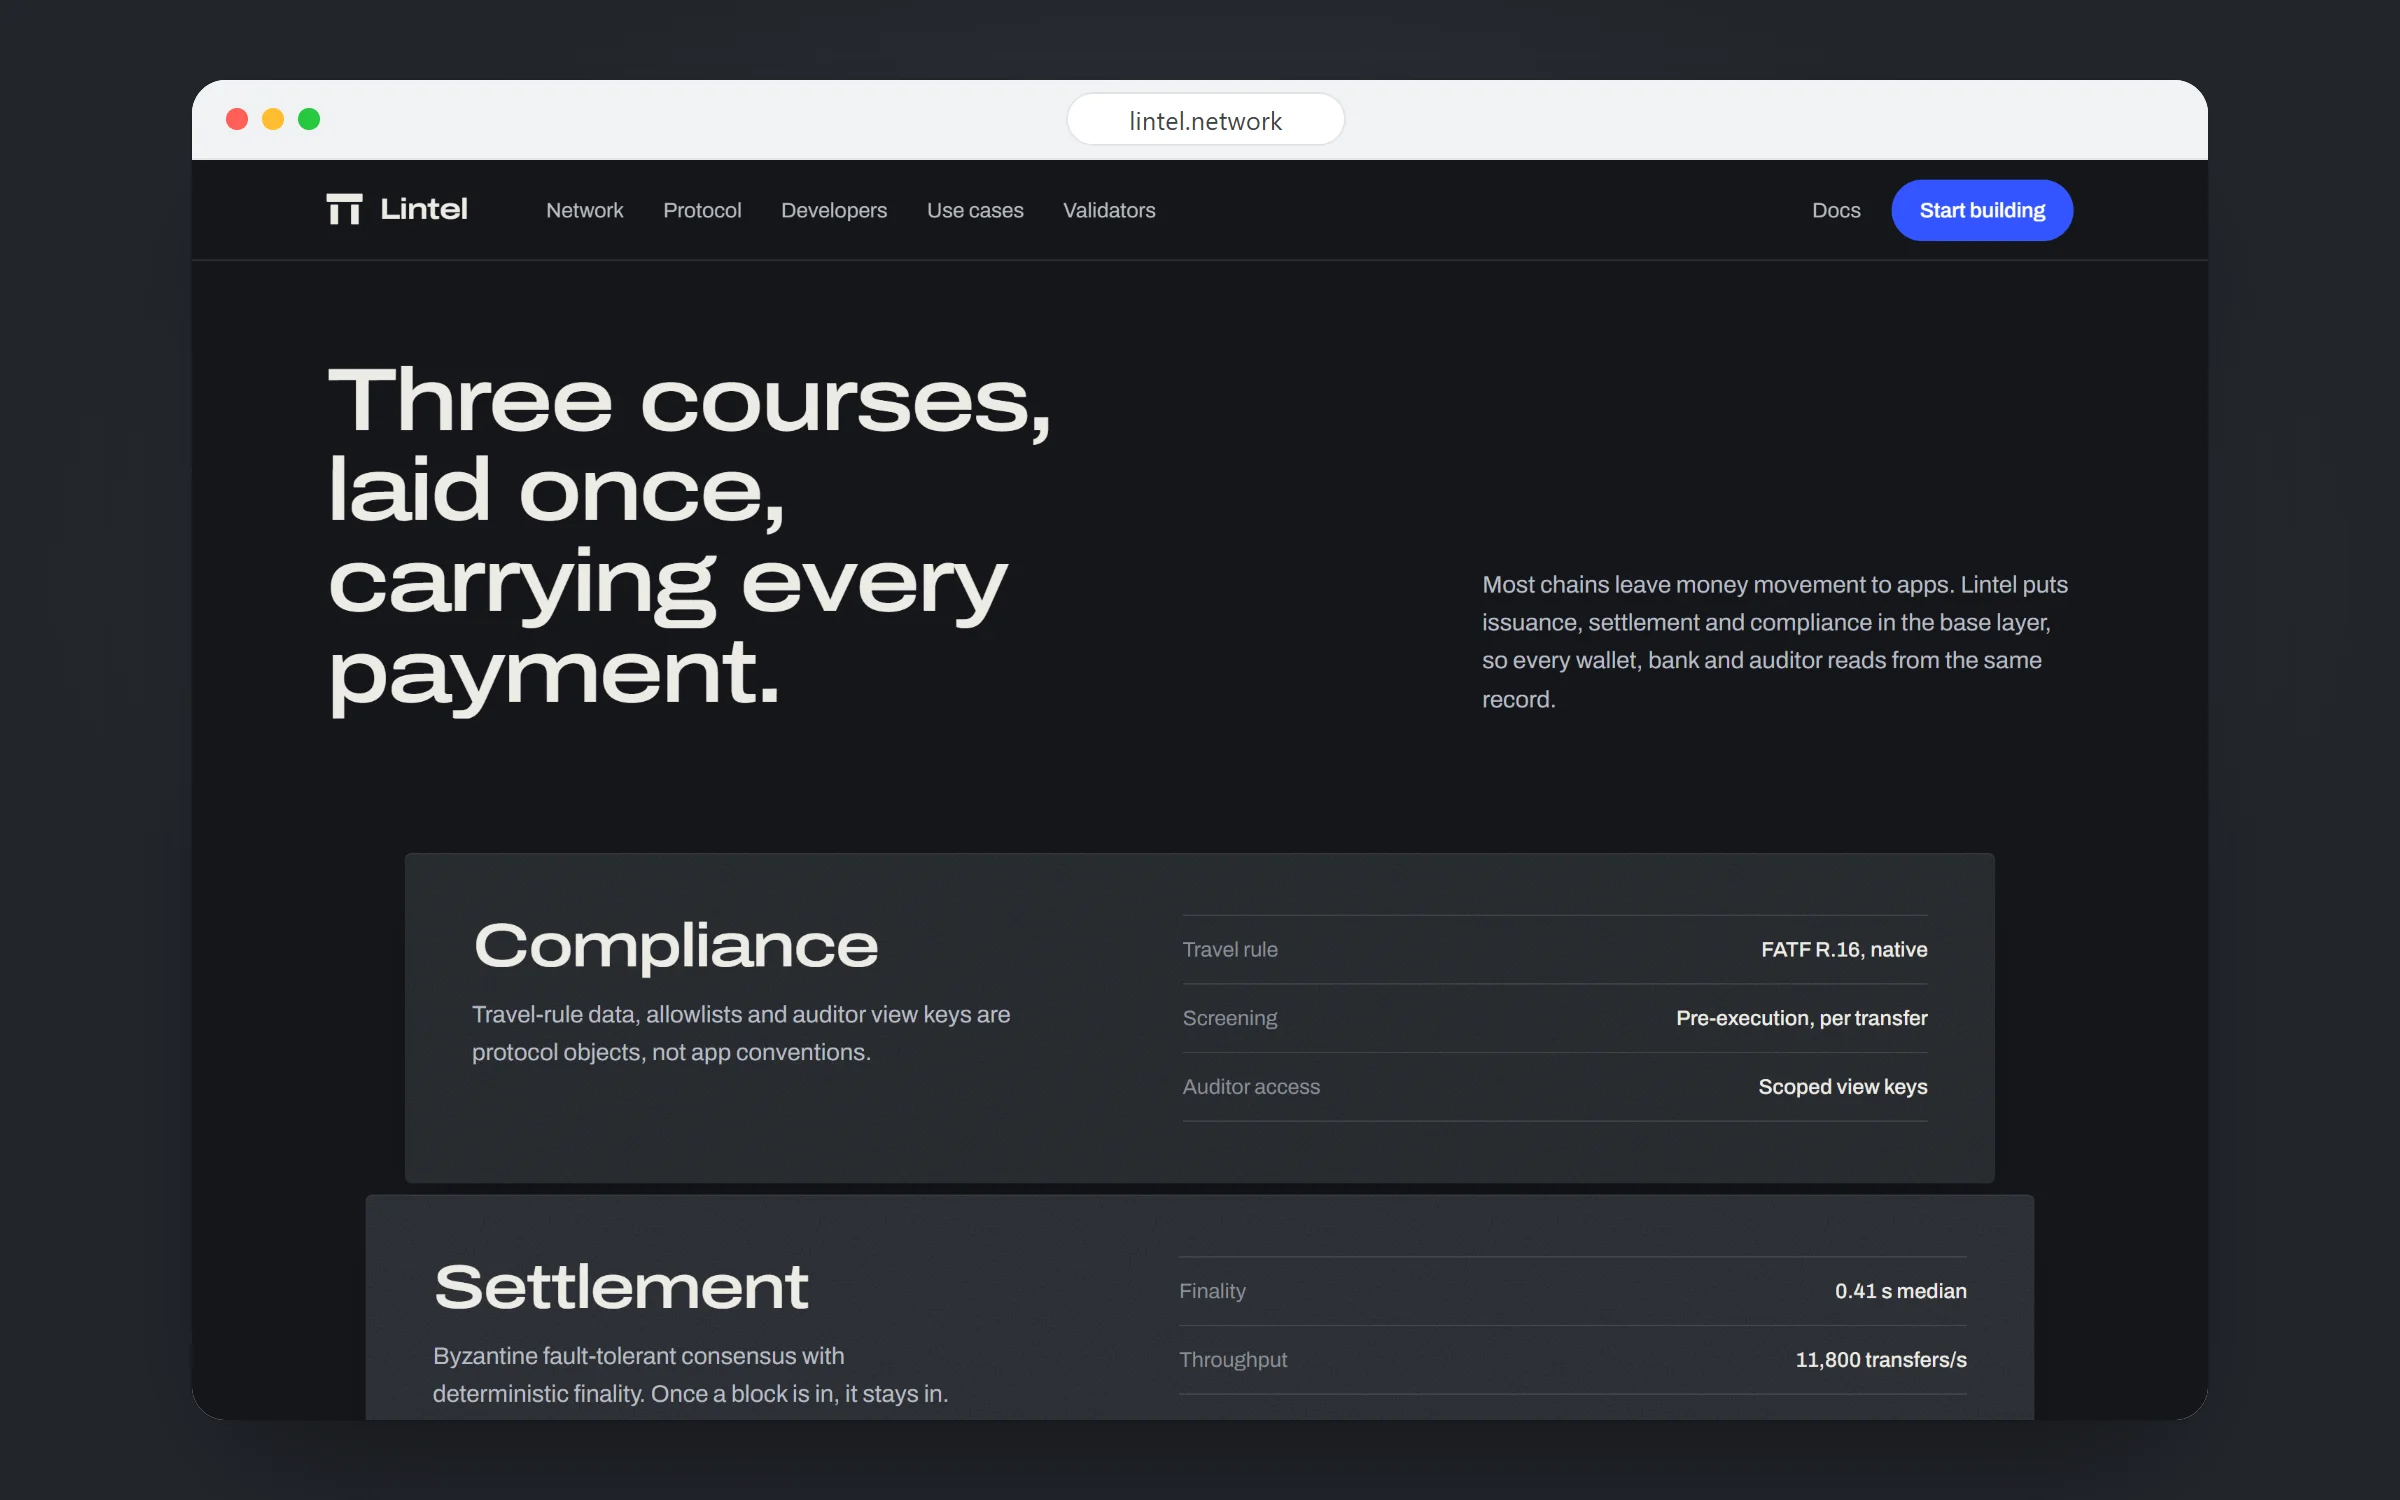Click the Compliance card heading

pos(676,946)
